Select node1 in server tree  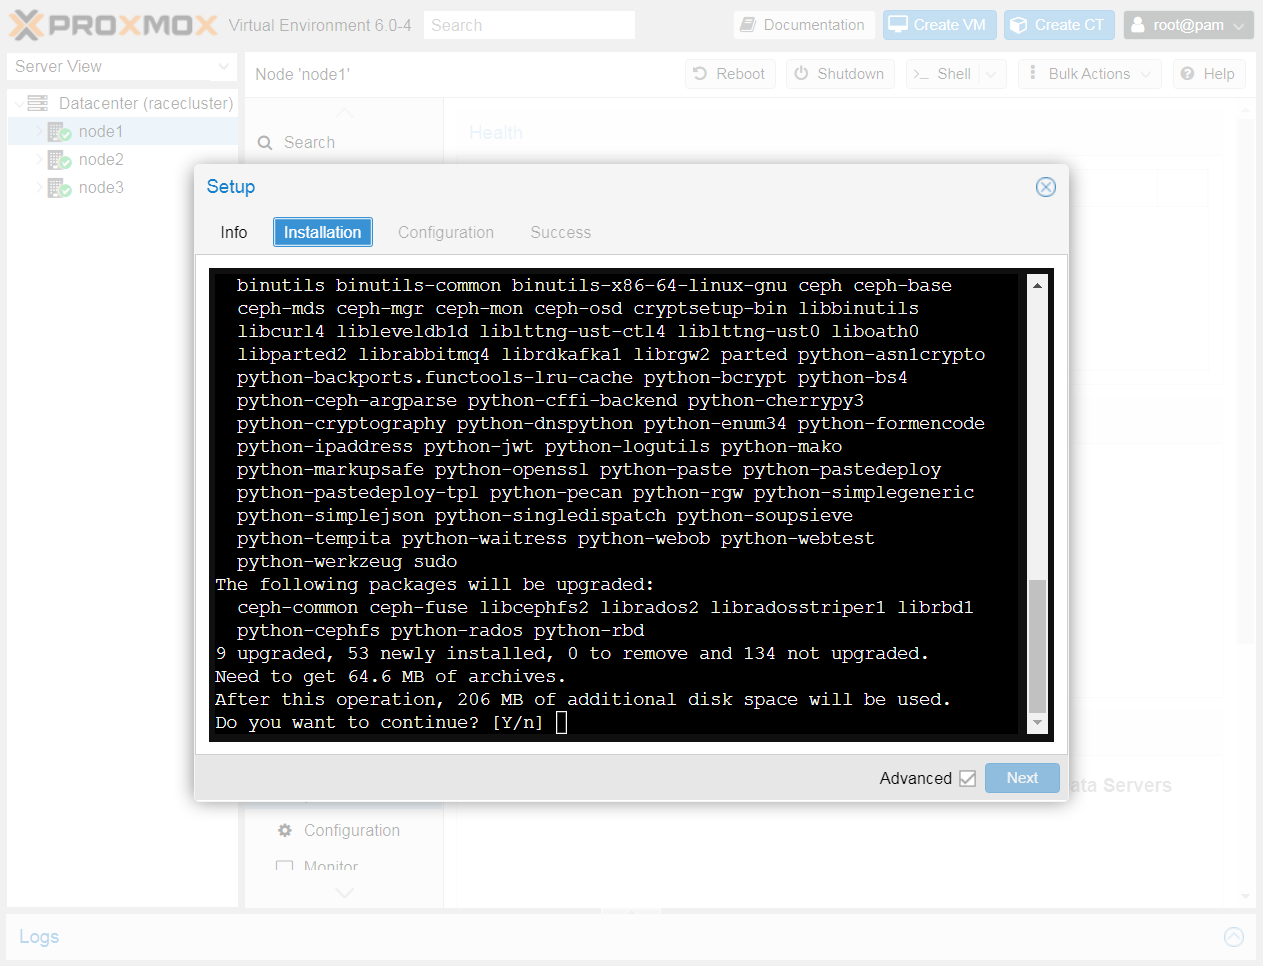(101, 131)
